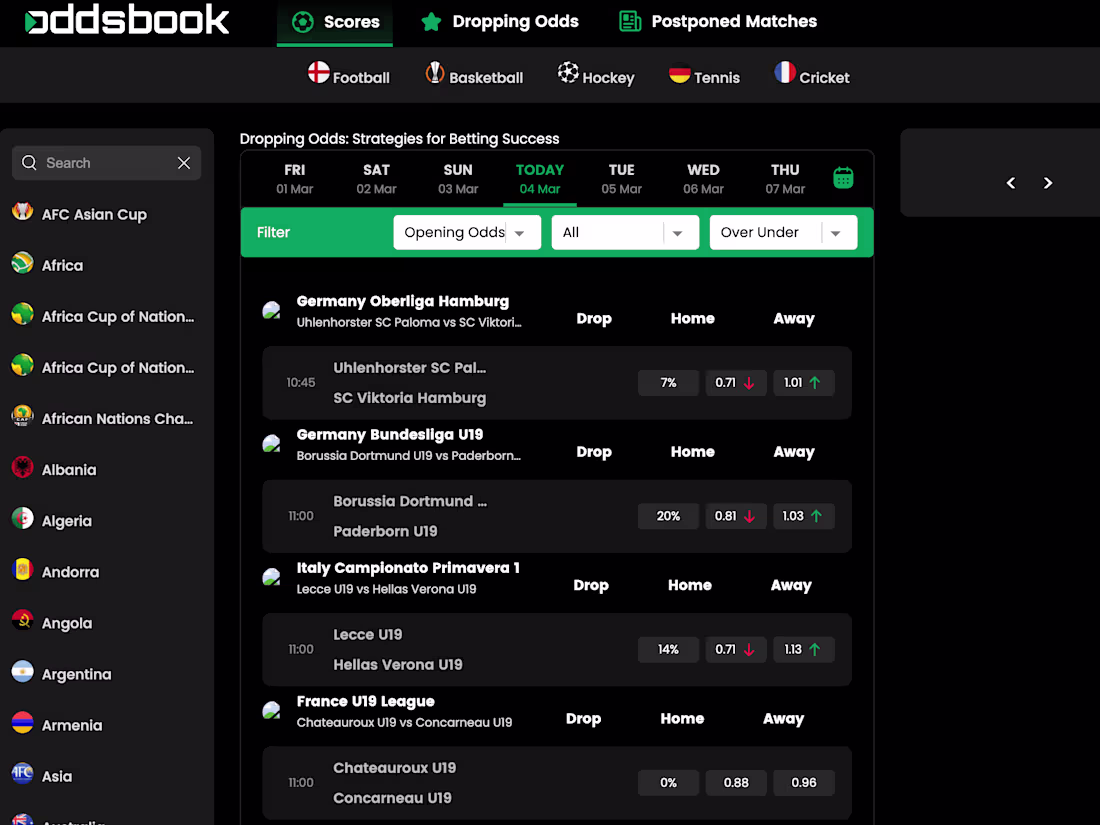Screen dimensions: 1100x825
Task: Click the Argentina flag icon
Action: click(22, 672)
